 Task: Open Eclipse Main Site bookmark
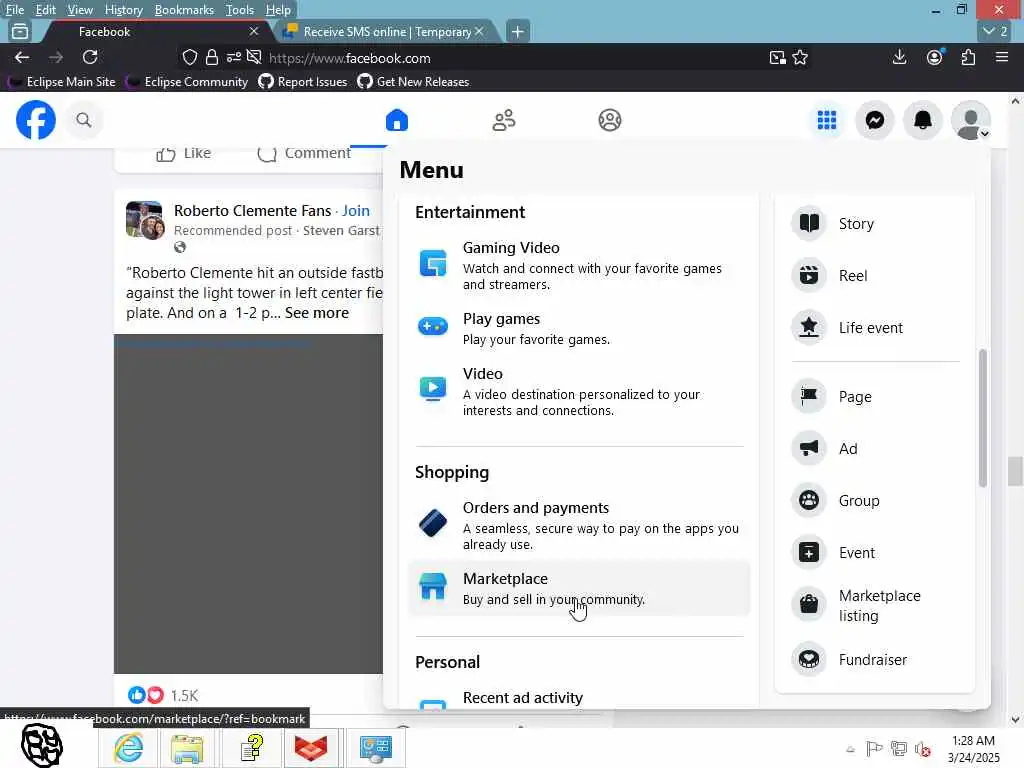(63, 82)
